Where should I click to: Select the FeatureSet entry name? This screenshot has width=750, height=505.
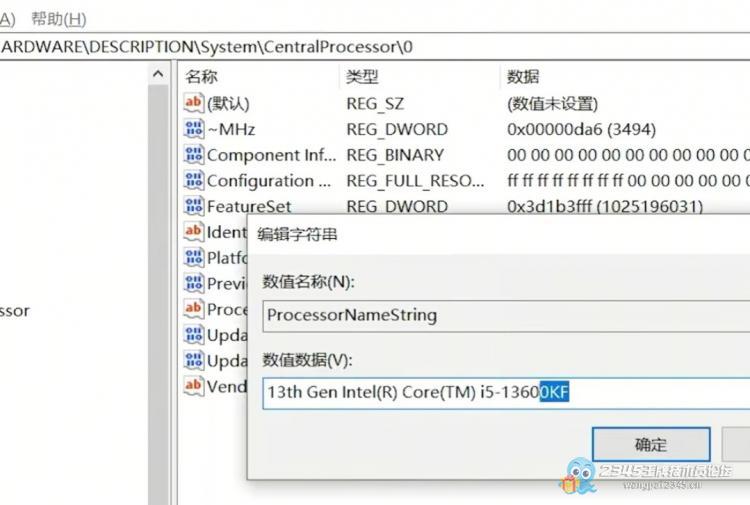[x=249, y=207]
